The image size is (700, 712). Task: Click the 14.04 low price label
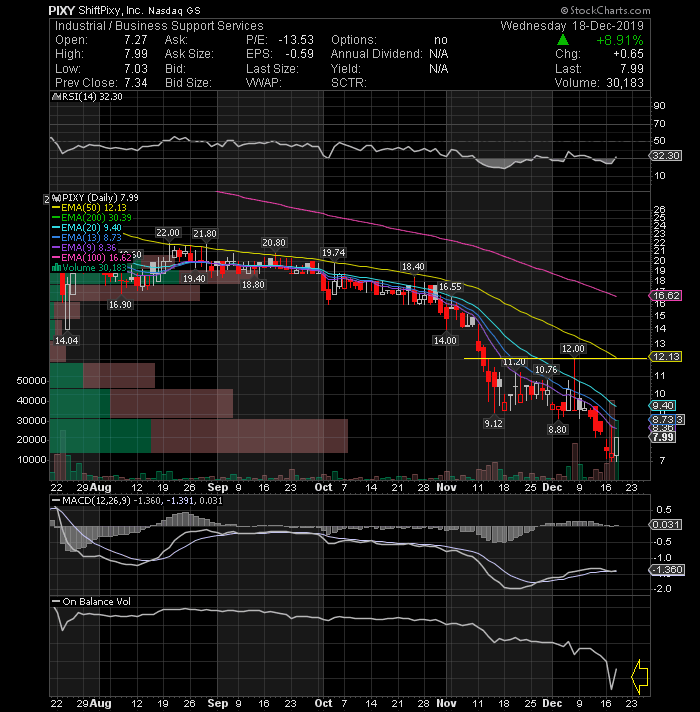66,341
